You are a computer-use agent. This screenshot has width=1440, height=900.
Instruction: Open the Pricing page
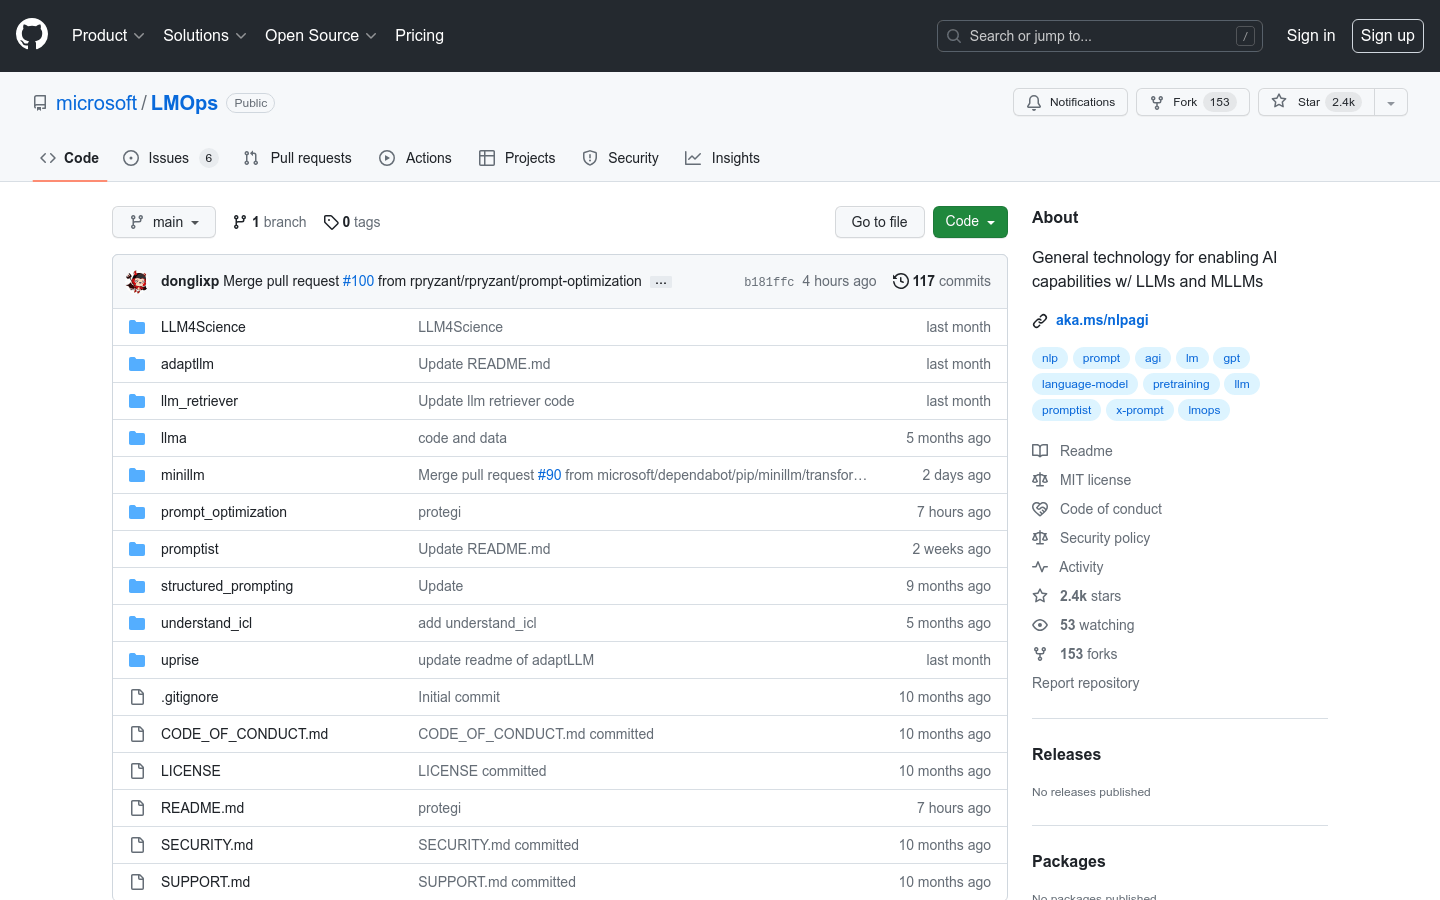pos(419,35)
